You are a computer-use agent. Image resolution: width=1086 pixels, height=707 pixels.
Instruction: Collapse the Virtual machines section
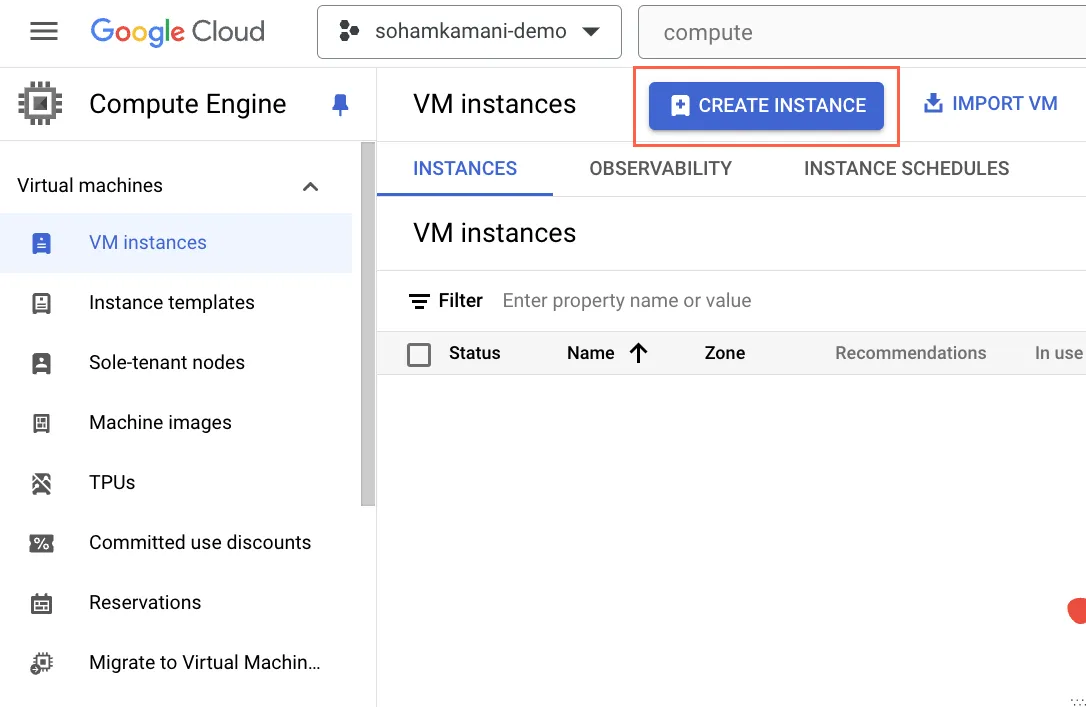pyautogui.click(x=310, y=186)
